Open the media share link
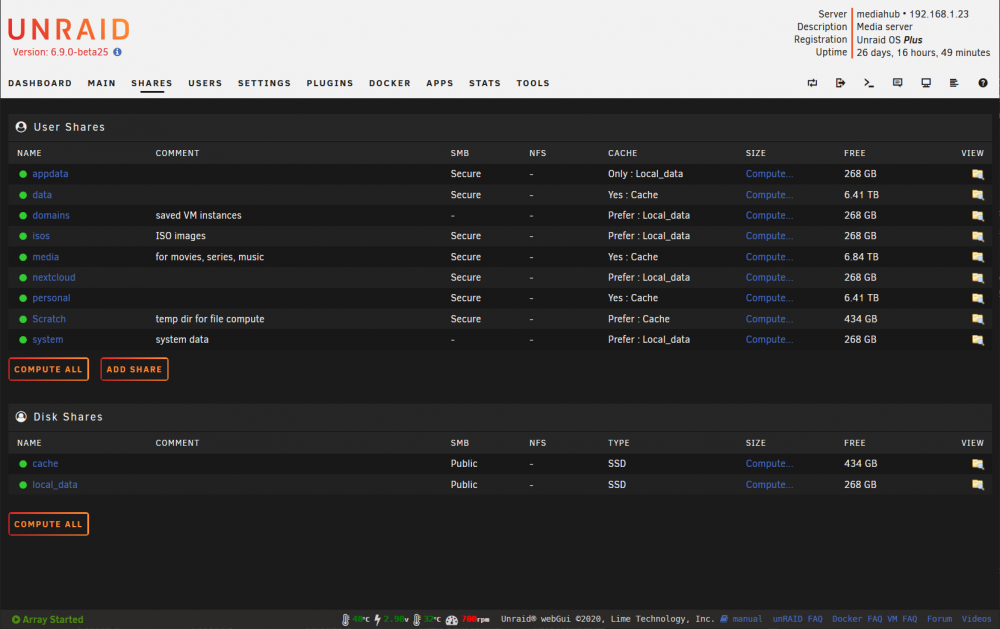 (45, 257)
